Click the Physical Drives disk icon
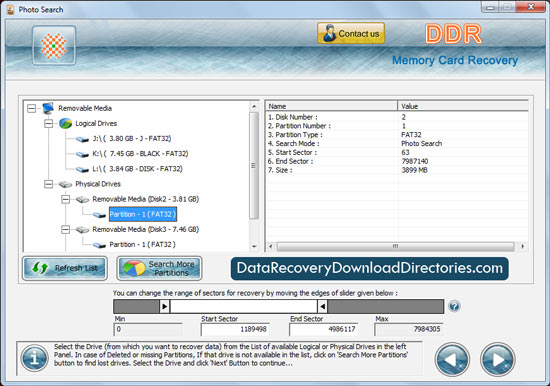Viewport: 550px width, 386px height. coord(65,184)
